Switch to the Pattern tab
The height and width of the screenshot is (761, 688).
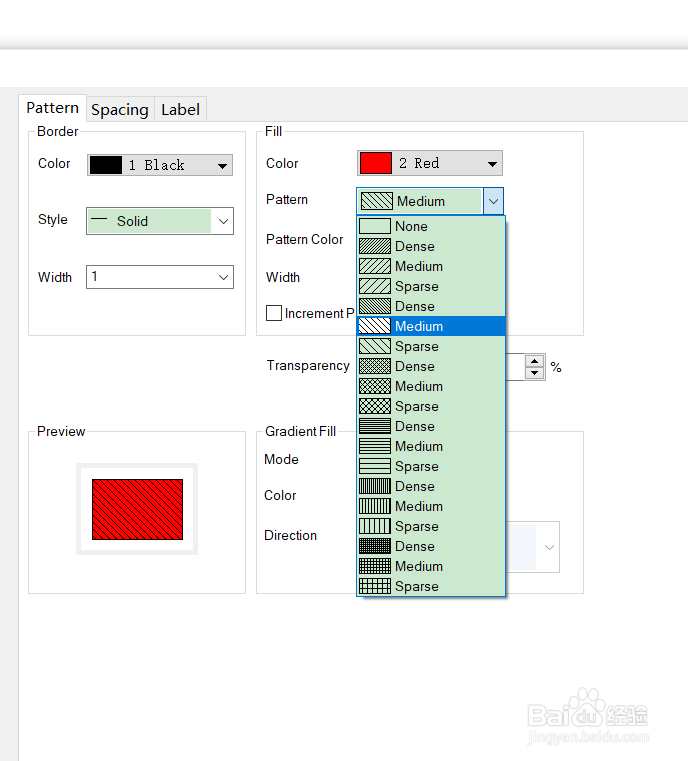point(52,108)
